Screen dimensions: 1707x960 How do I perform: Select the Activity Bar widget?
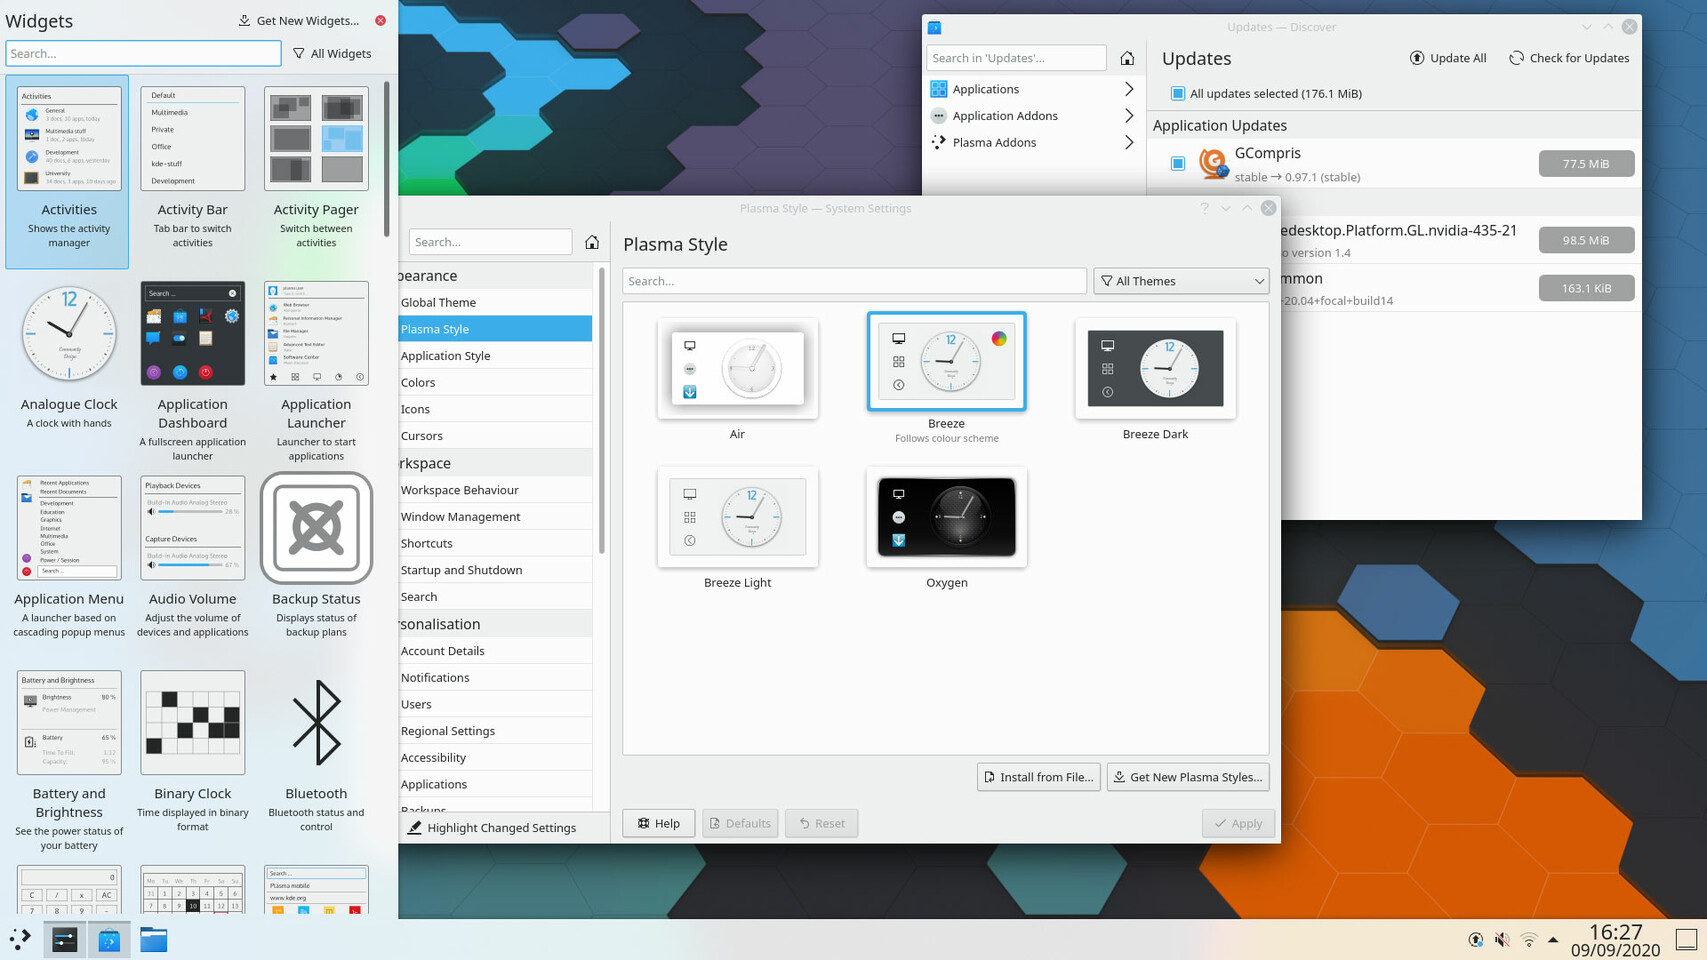(193, 138)
